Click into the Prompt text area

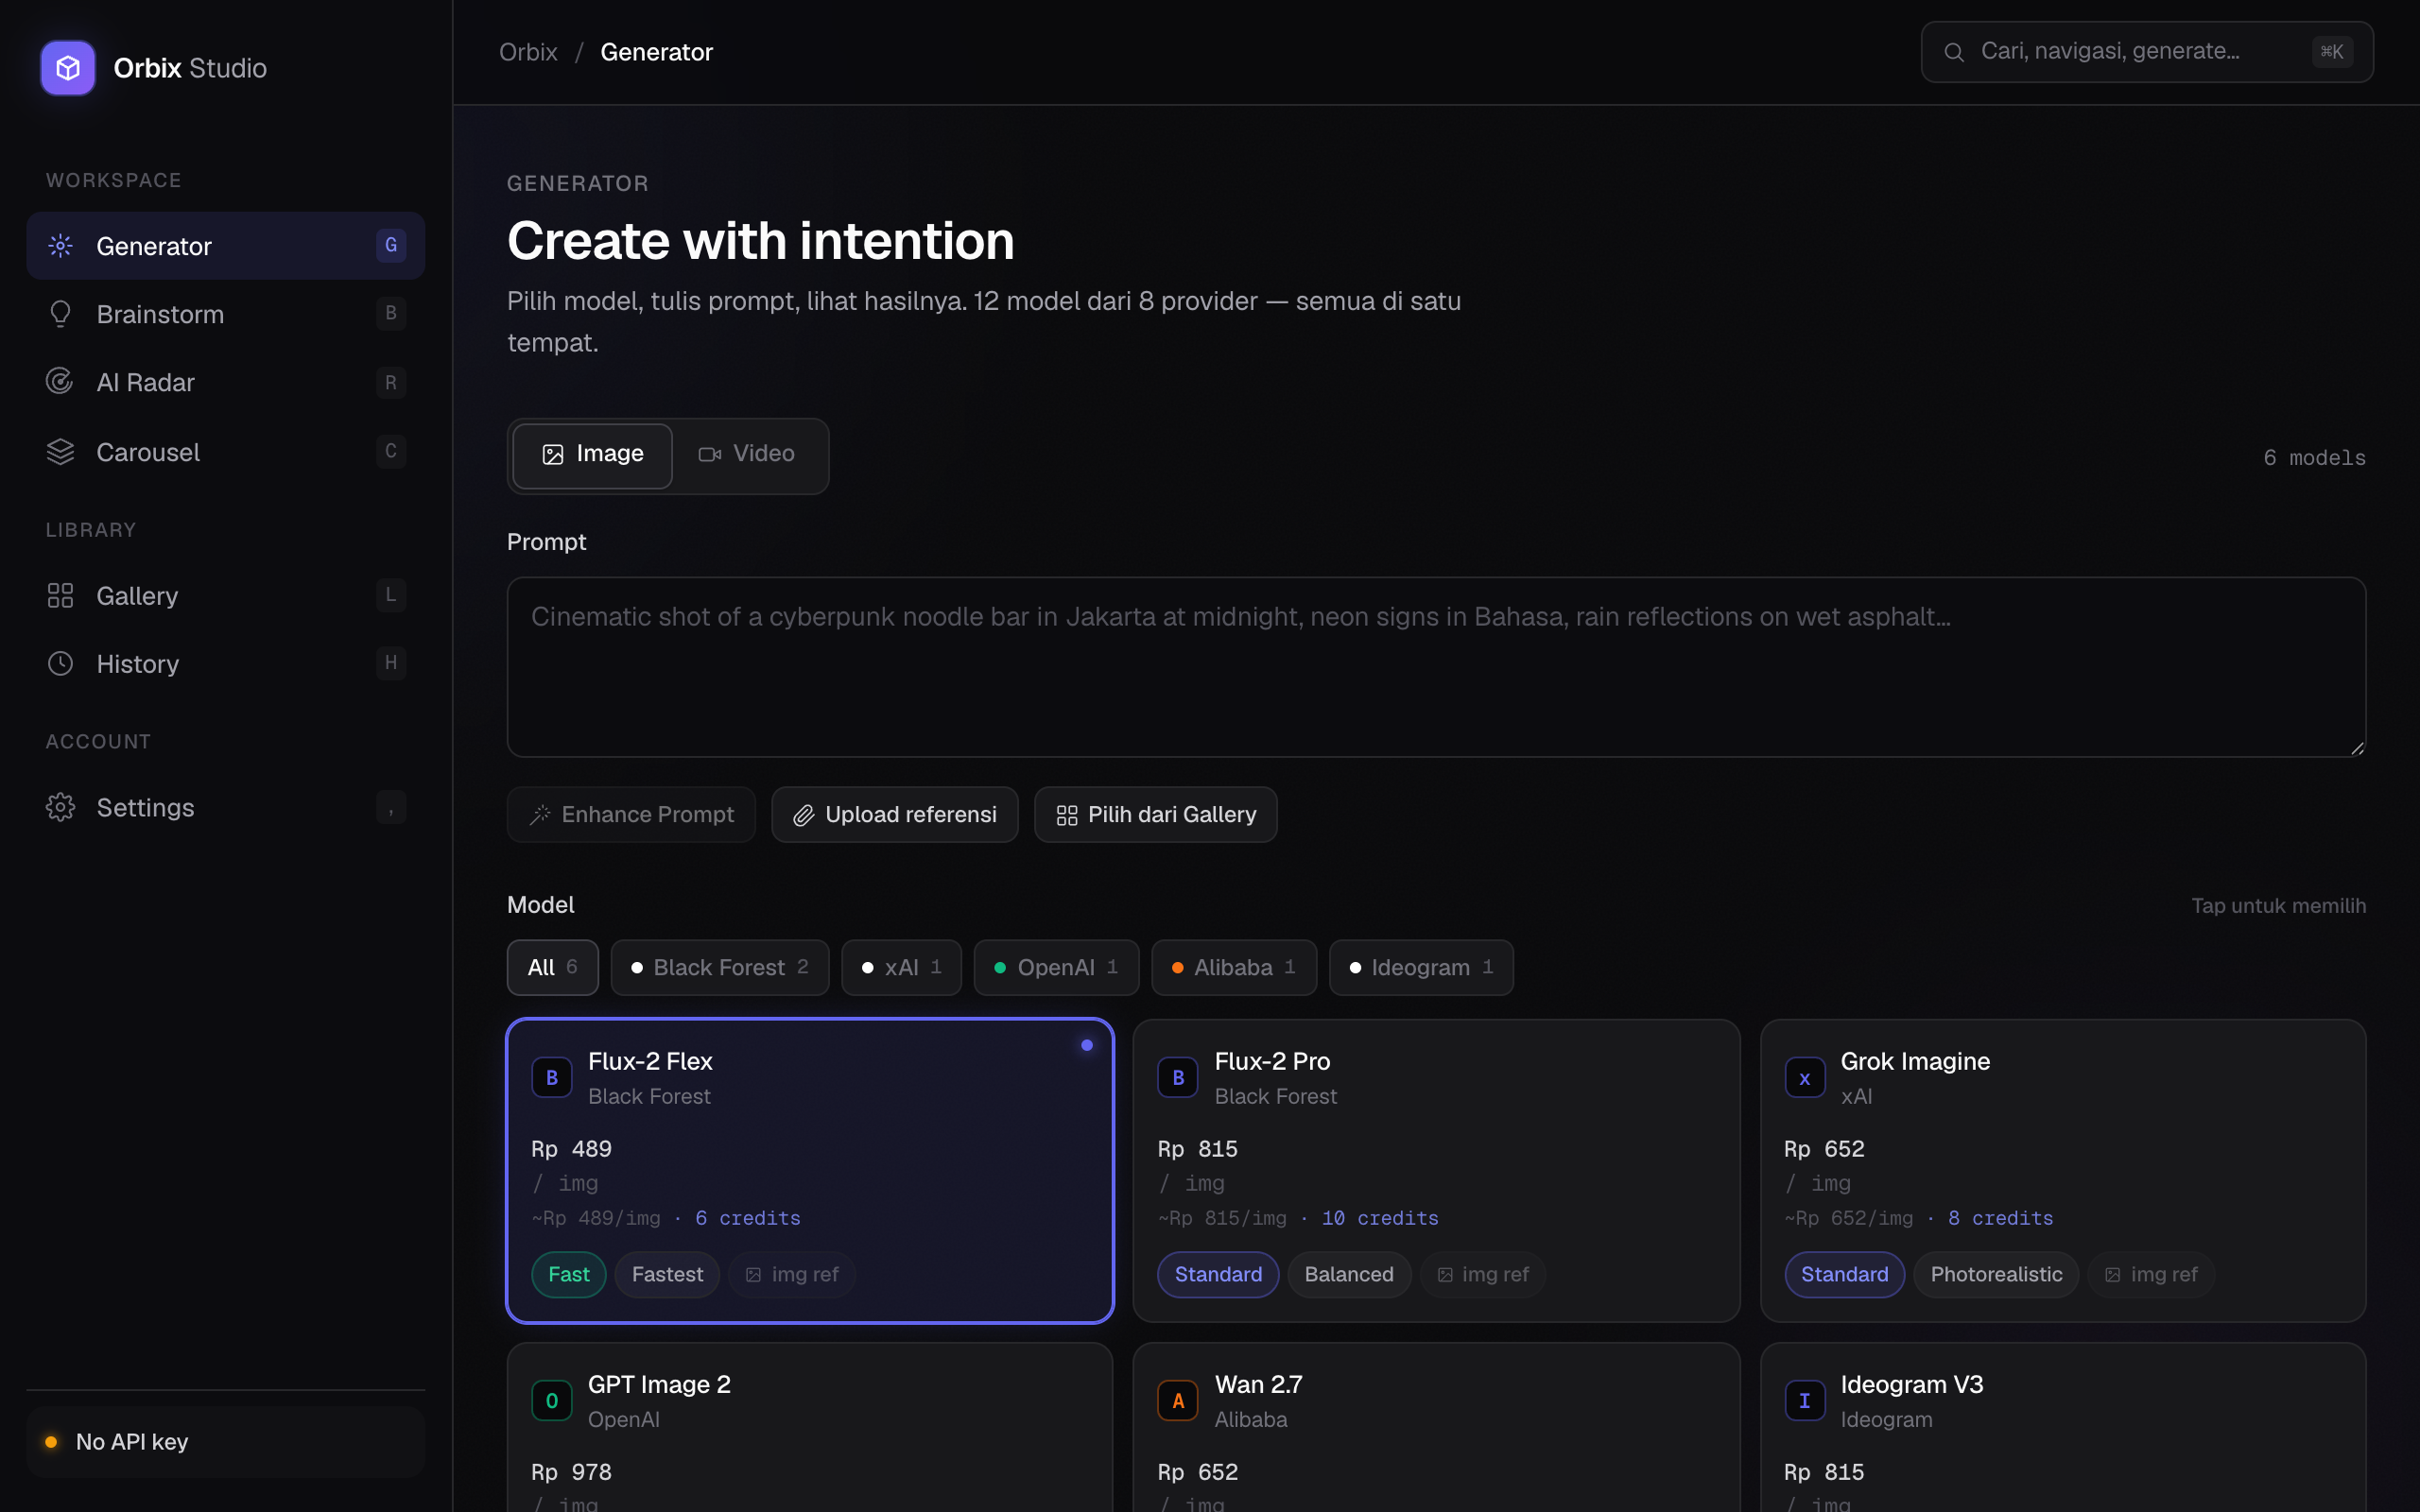click(x=1436, y=667)
